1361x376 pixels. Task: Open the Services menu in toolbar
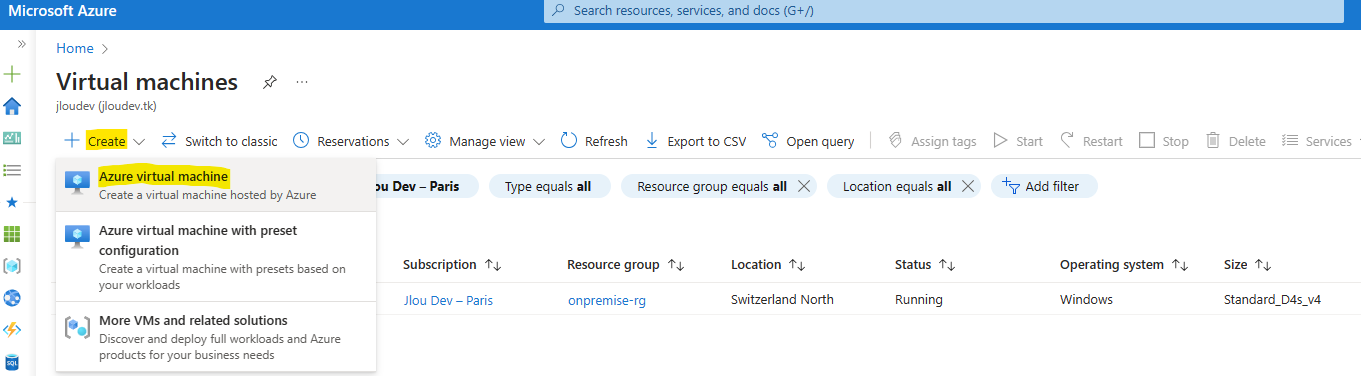1320,141
